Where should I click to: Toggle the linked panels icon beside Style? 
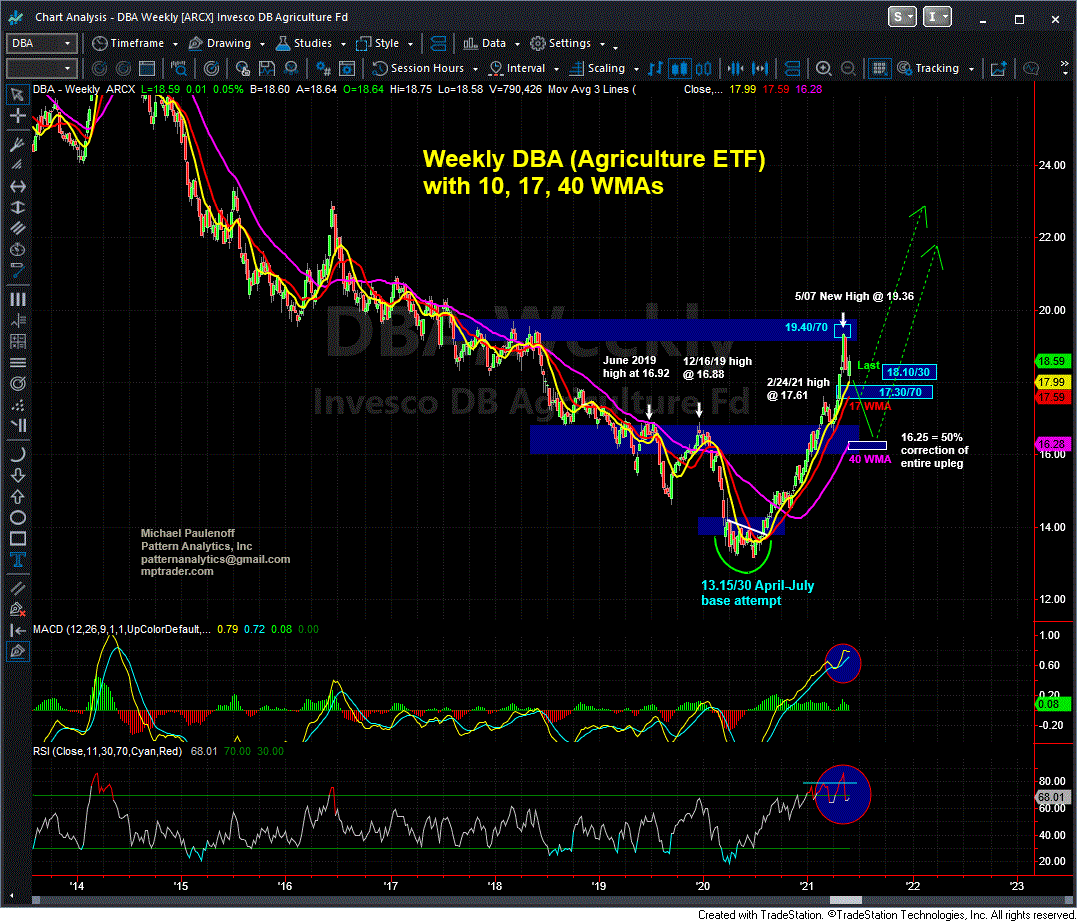438,43
